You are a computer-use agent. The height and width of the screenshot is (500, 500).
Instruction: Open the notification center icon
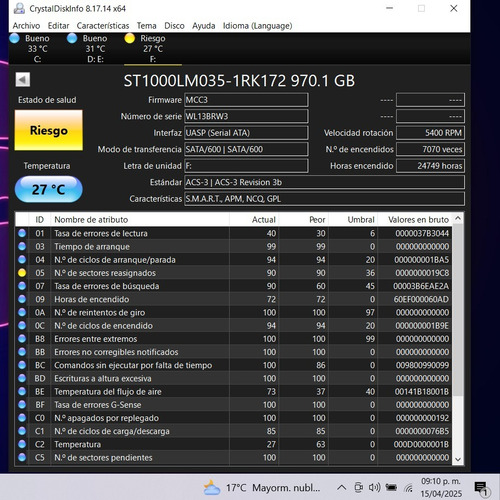482,489
